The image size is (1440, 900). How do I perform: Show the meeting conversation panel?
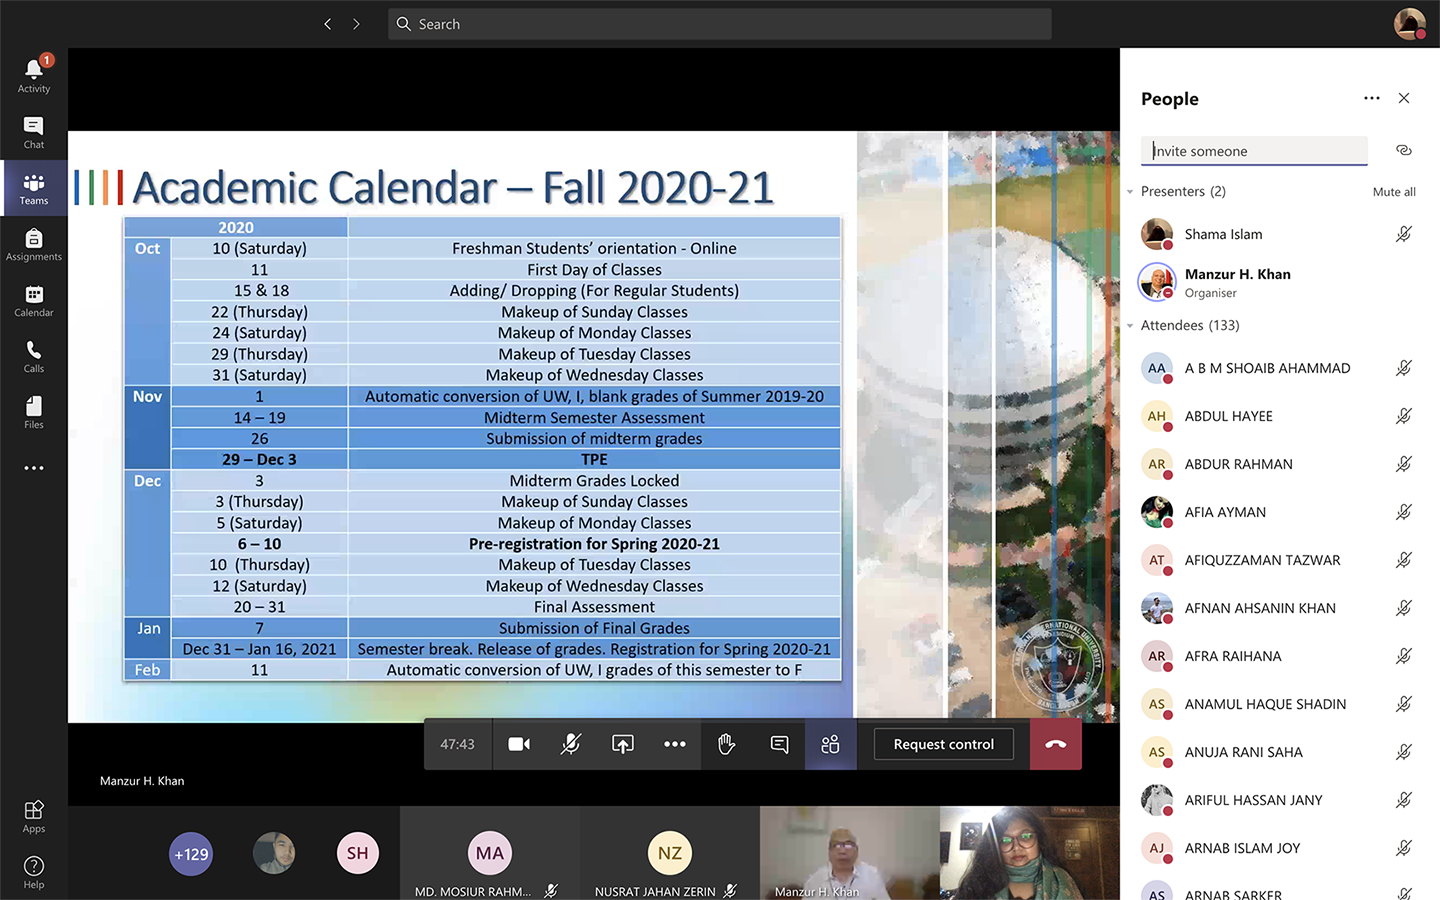pyautogui.click(x=779, y=744)
